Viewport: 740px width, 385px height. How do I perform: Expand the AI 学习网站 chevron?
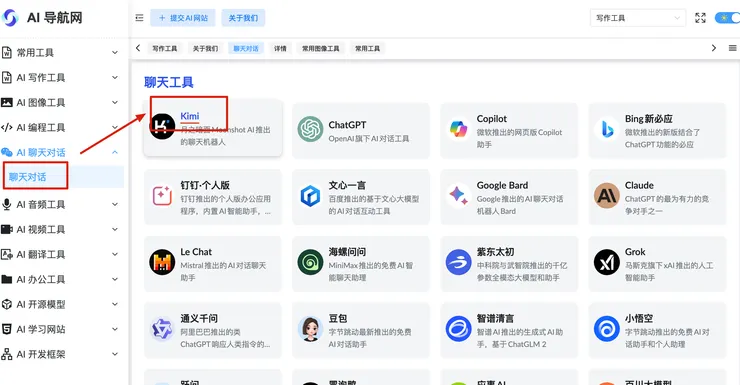pos(115,329)
